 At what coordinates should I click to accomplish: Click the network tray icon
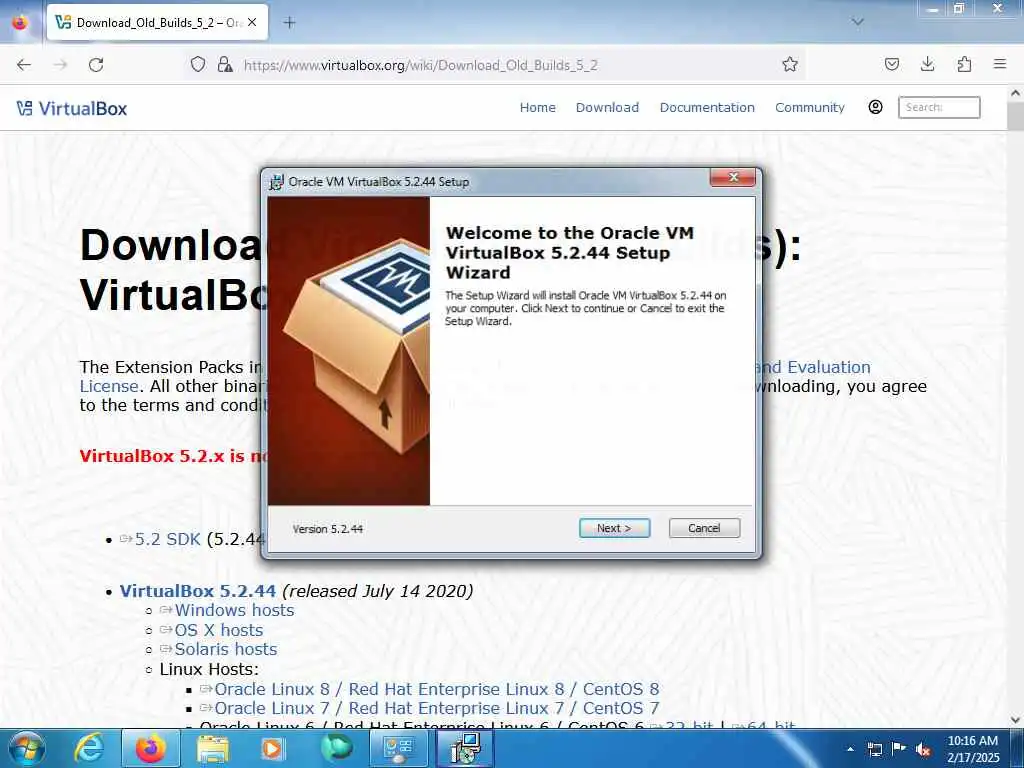pyautogui.click(x=874, y=749)
